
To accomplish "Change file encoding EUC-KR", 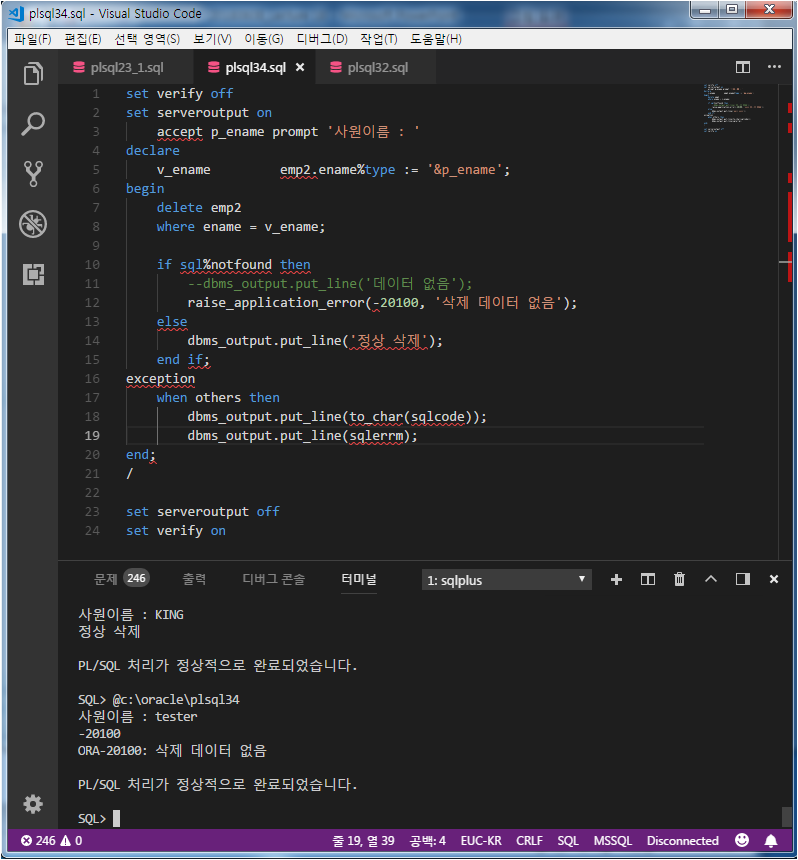I will (481, 841).
